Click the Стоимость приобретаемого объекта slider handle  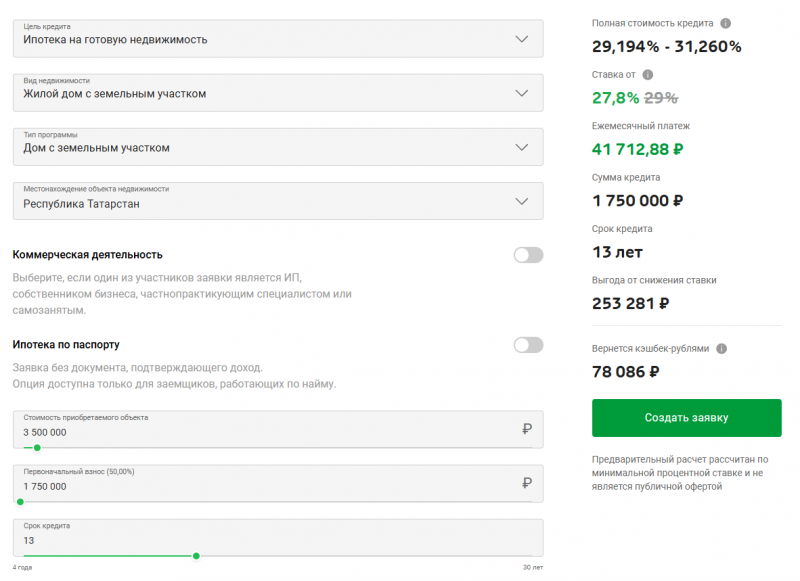[x=38, y=447]
